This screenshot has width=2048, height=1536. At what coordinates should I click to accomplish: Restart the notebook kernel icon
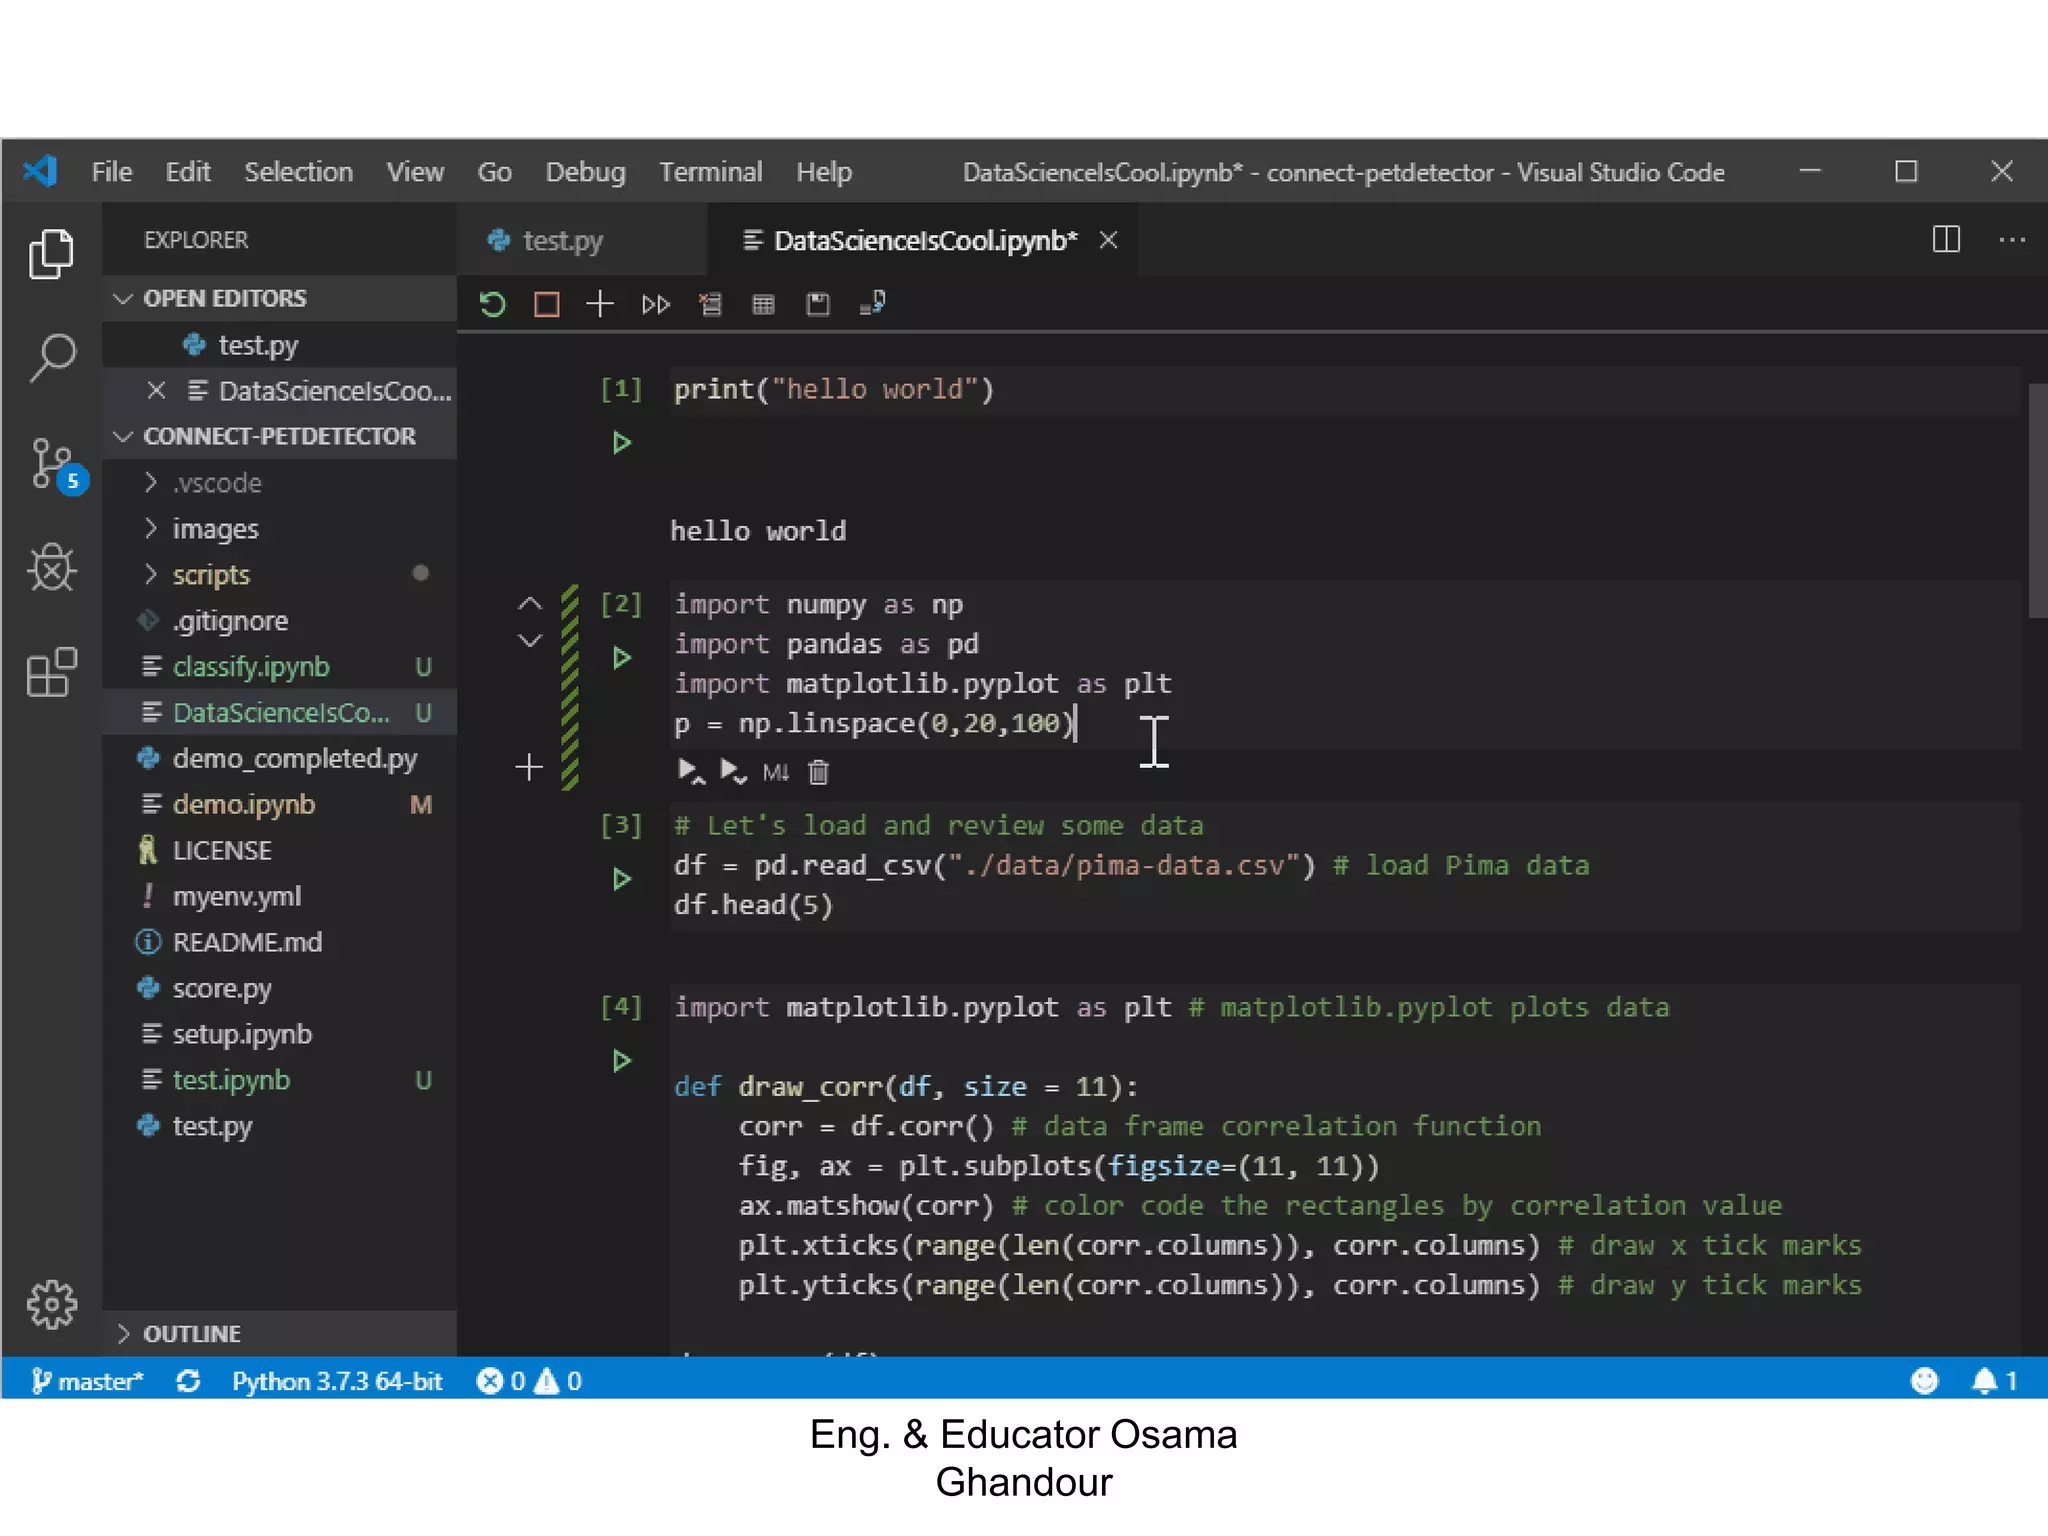(493, 304)
